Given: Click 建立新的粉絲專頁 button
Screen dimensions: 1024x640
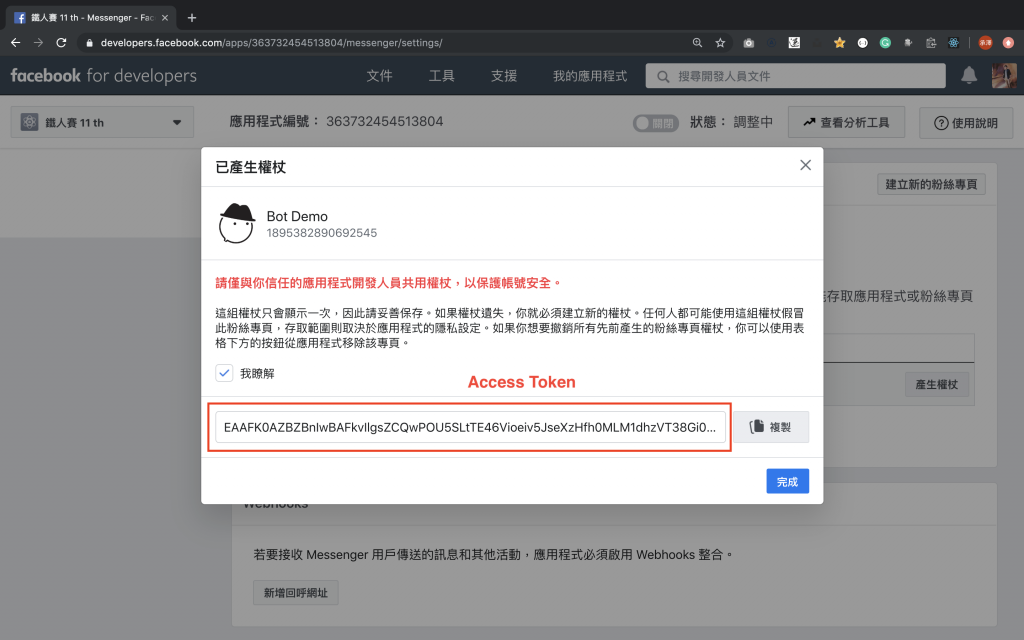Looking at the screenshot, I should (931, 184).
